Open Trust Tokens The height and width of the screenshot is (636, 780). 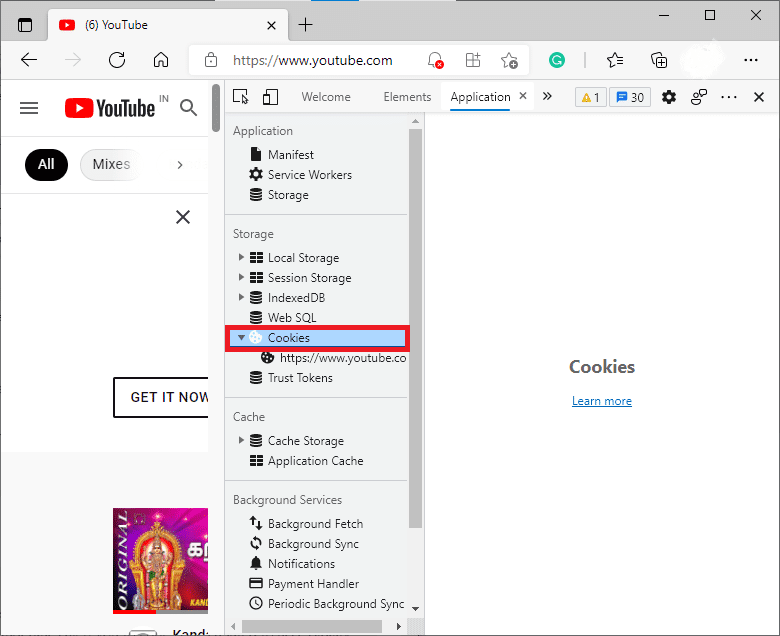300,377
